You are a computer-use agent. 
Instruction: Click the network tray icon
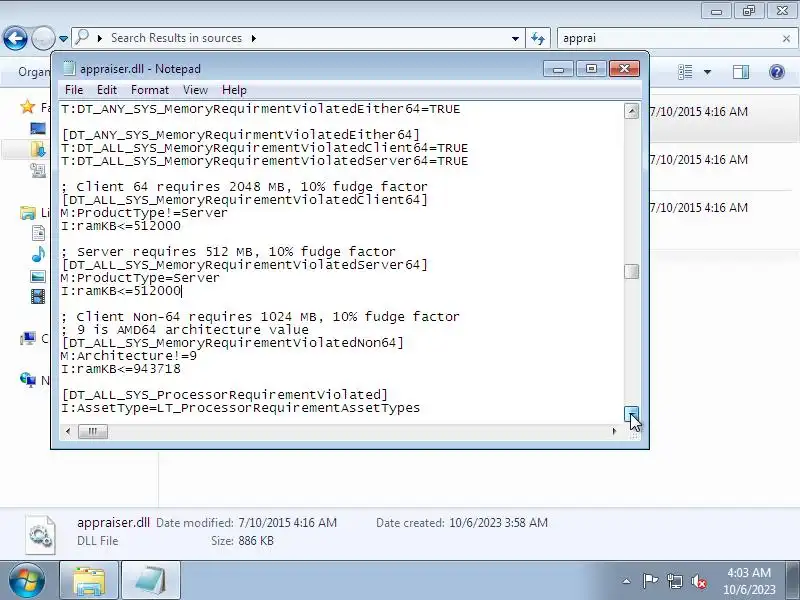pyautogui.click(x=674, y=581)
